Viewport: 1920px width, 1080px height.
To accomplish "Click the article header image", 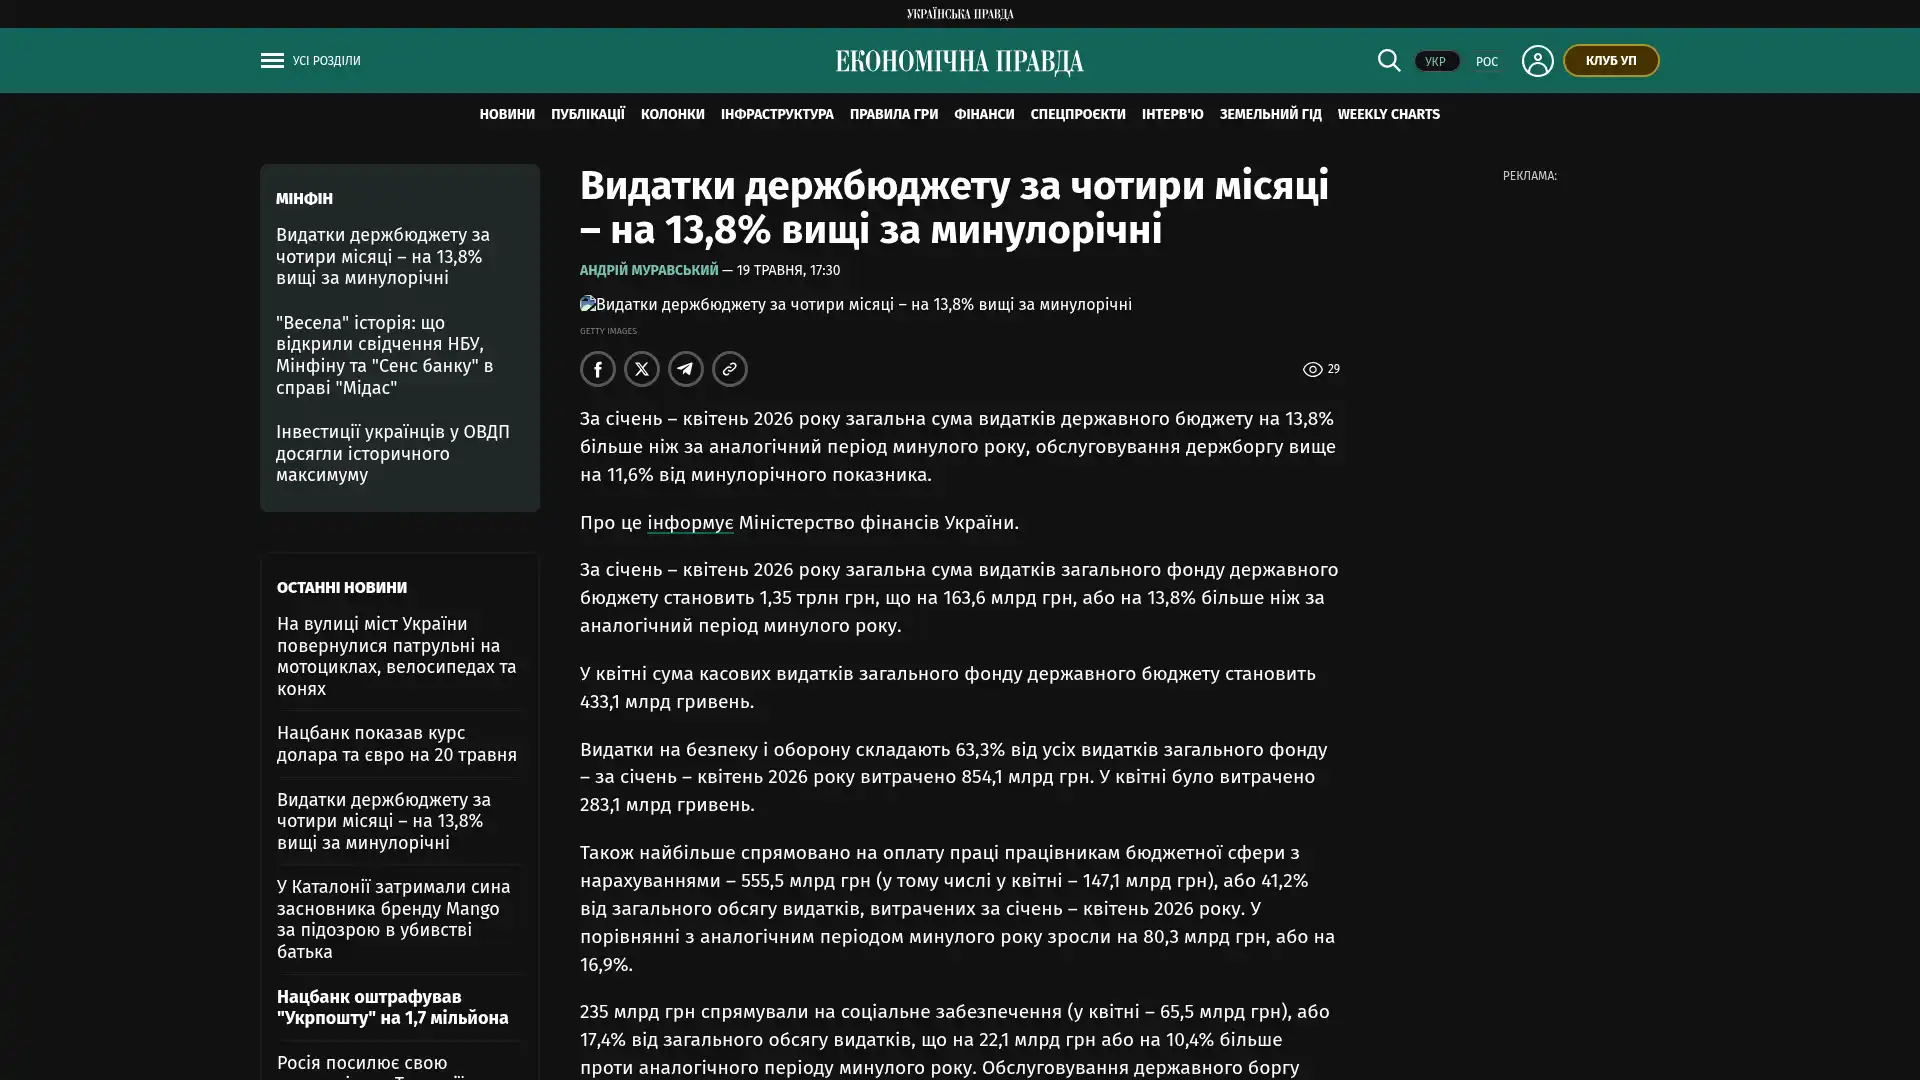I will click(856, 304).
